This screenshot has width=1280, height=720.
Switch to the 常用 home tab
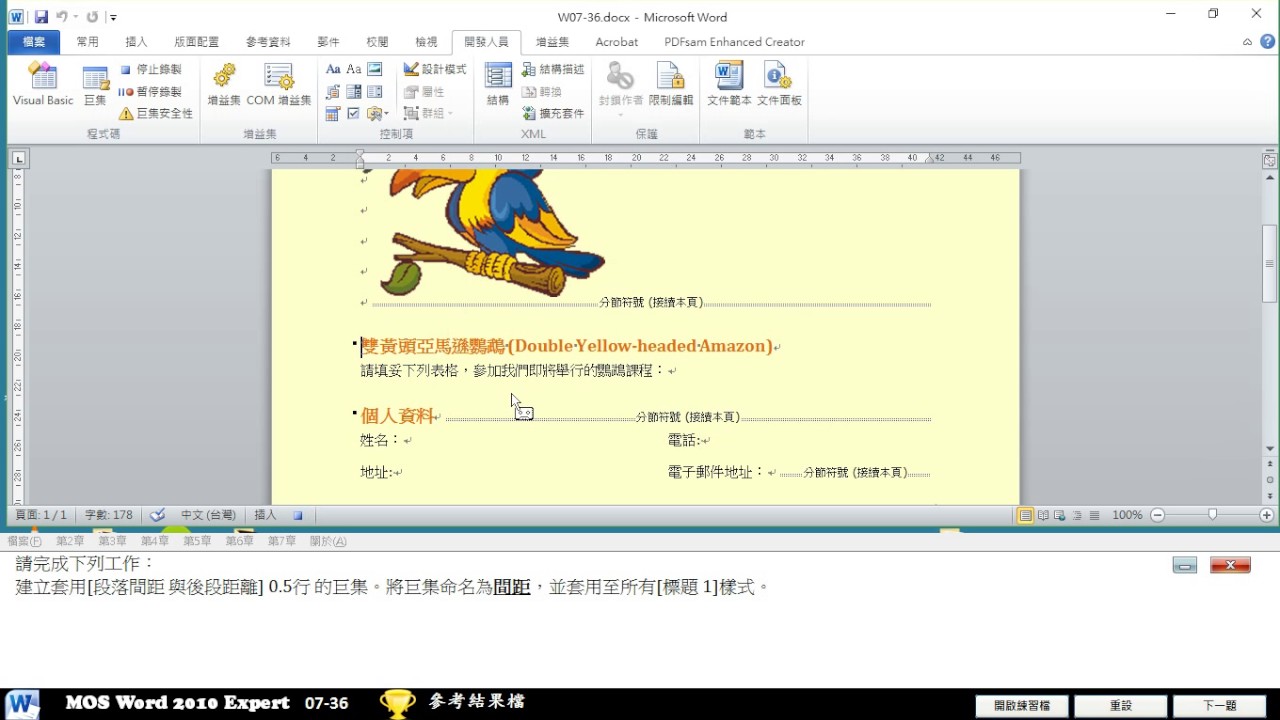pos(87,42)
